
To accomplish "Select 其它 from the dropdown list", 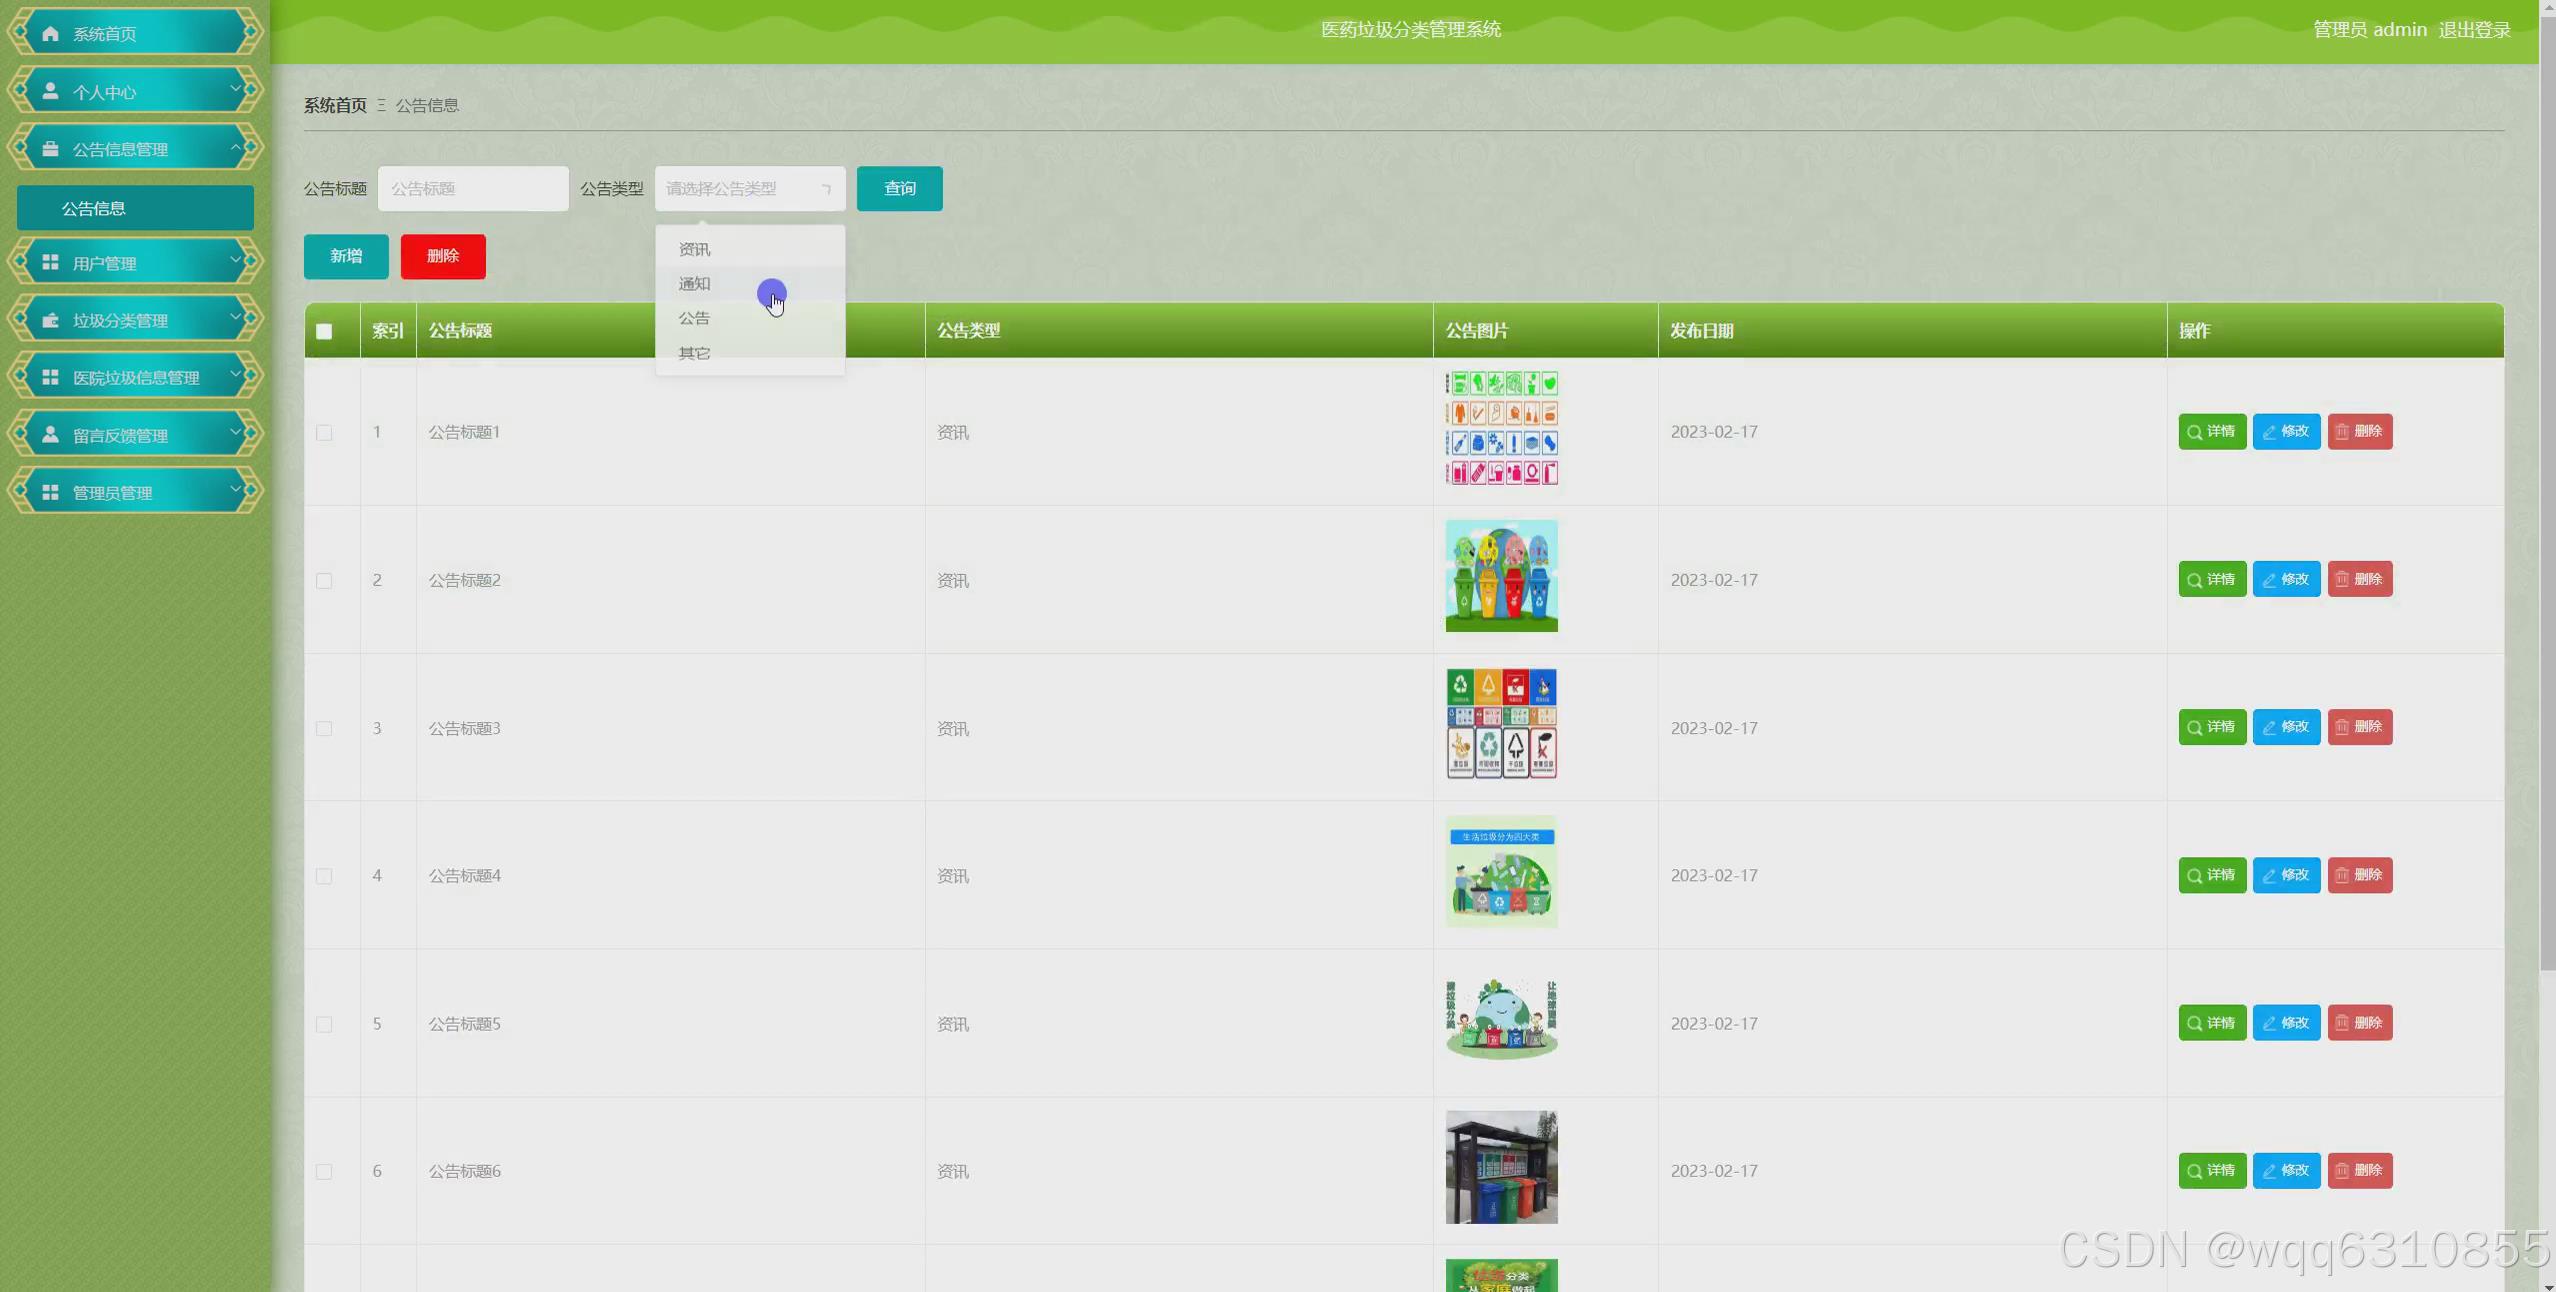I will point(750,353).
